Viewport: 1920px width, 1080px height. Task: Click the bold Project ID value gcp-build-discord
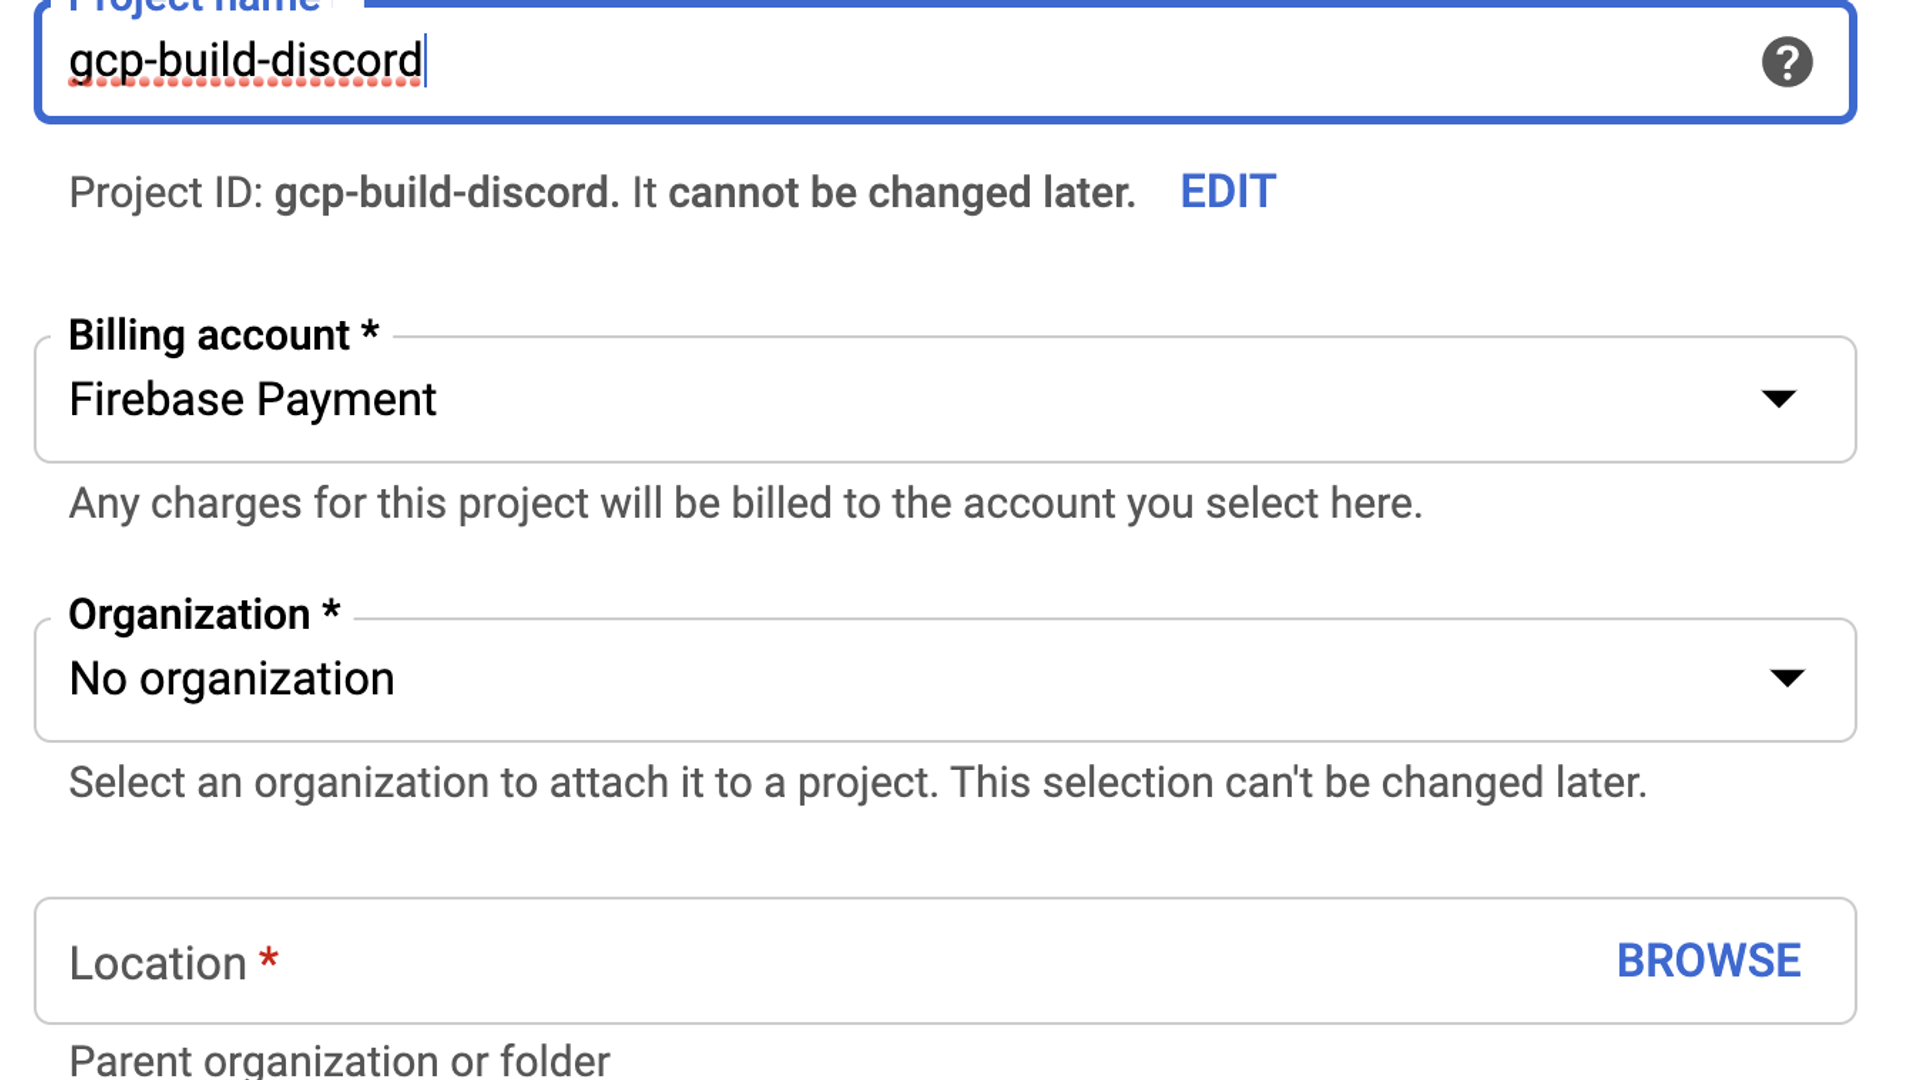pos(446,193)
